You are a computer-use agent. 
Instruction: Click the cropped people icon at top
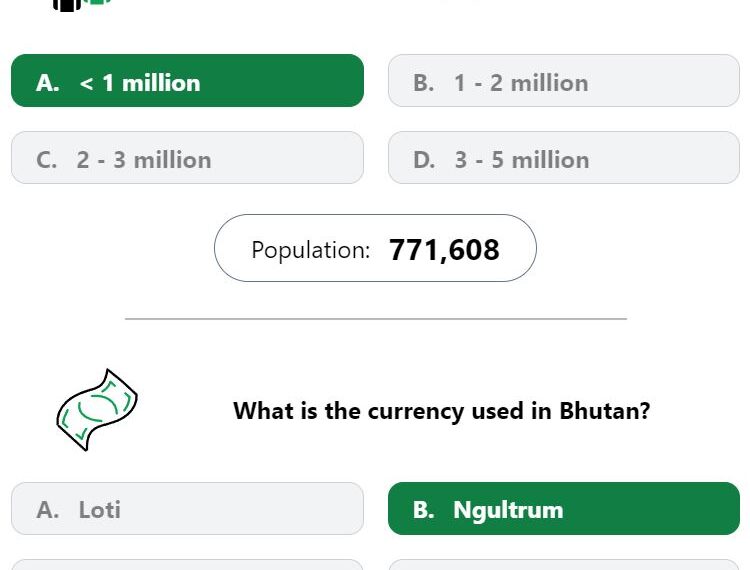(x=82, y=5)
